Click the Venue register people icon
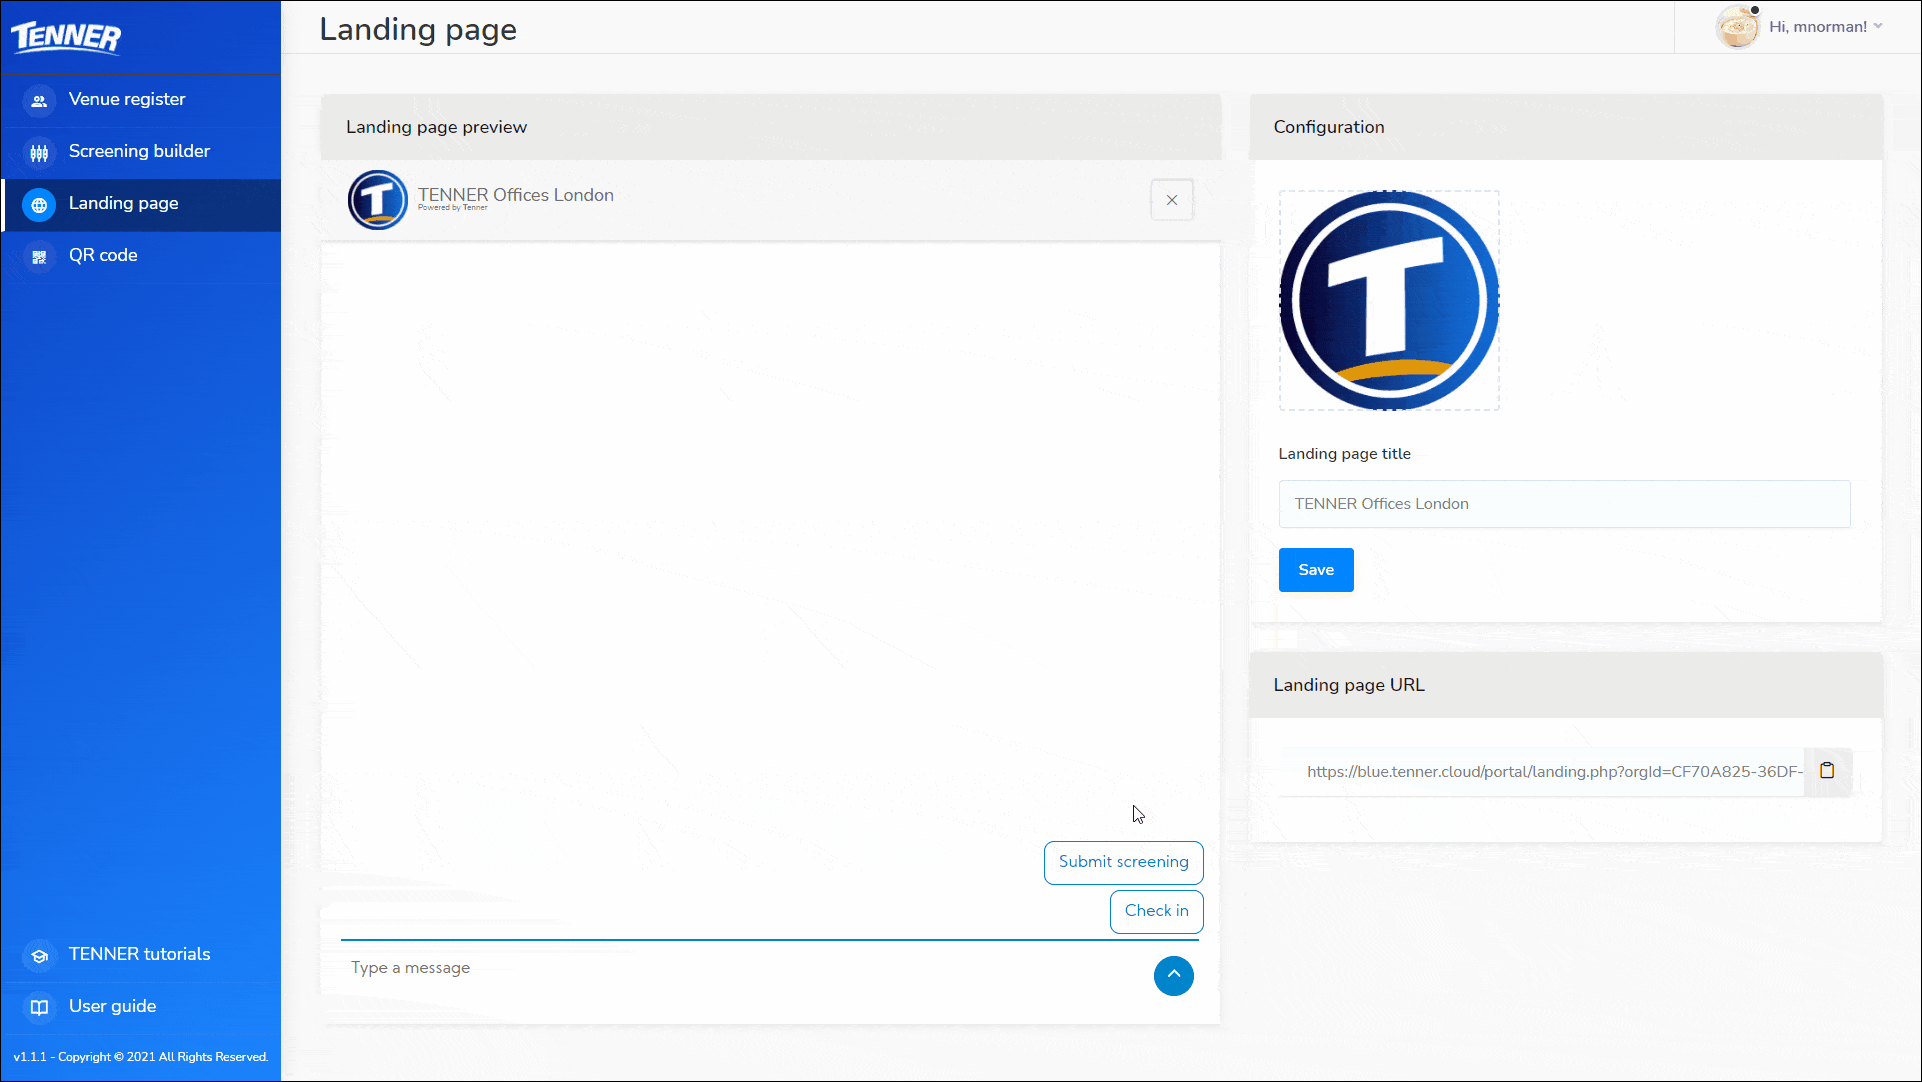The image size is (1922, 1082). pyautogui.click(x=39, y=100)
